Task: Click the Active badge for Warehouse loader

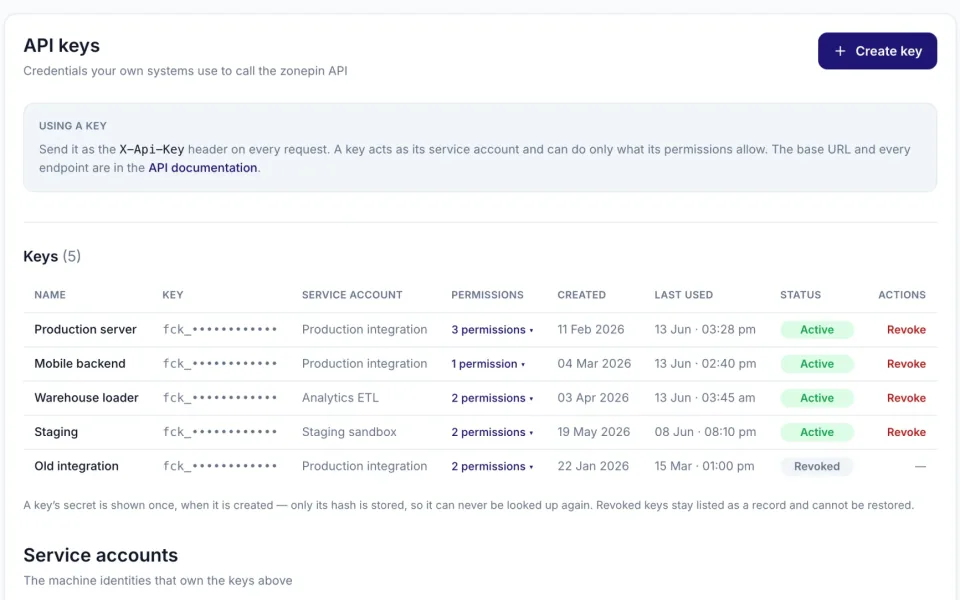Action: point(817,398)
